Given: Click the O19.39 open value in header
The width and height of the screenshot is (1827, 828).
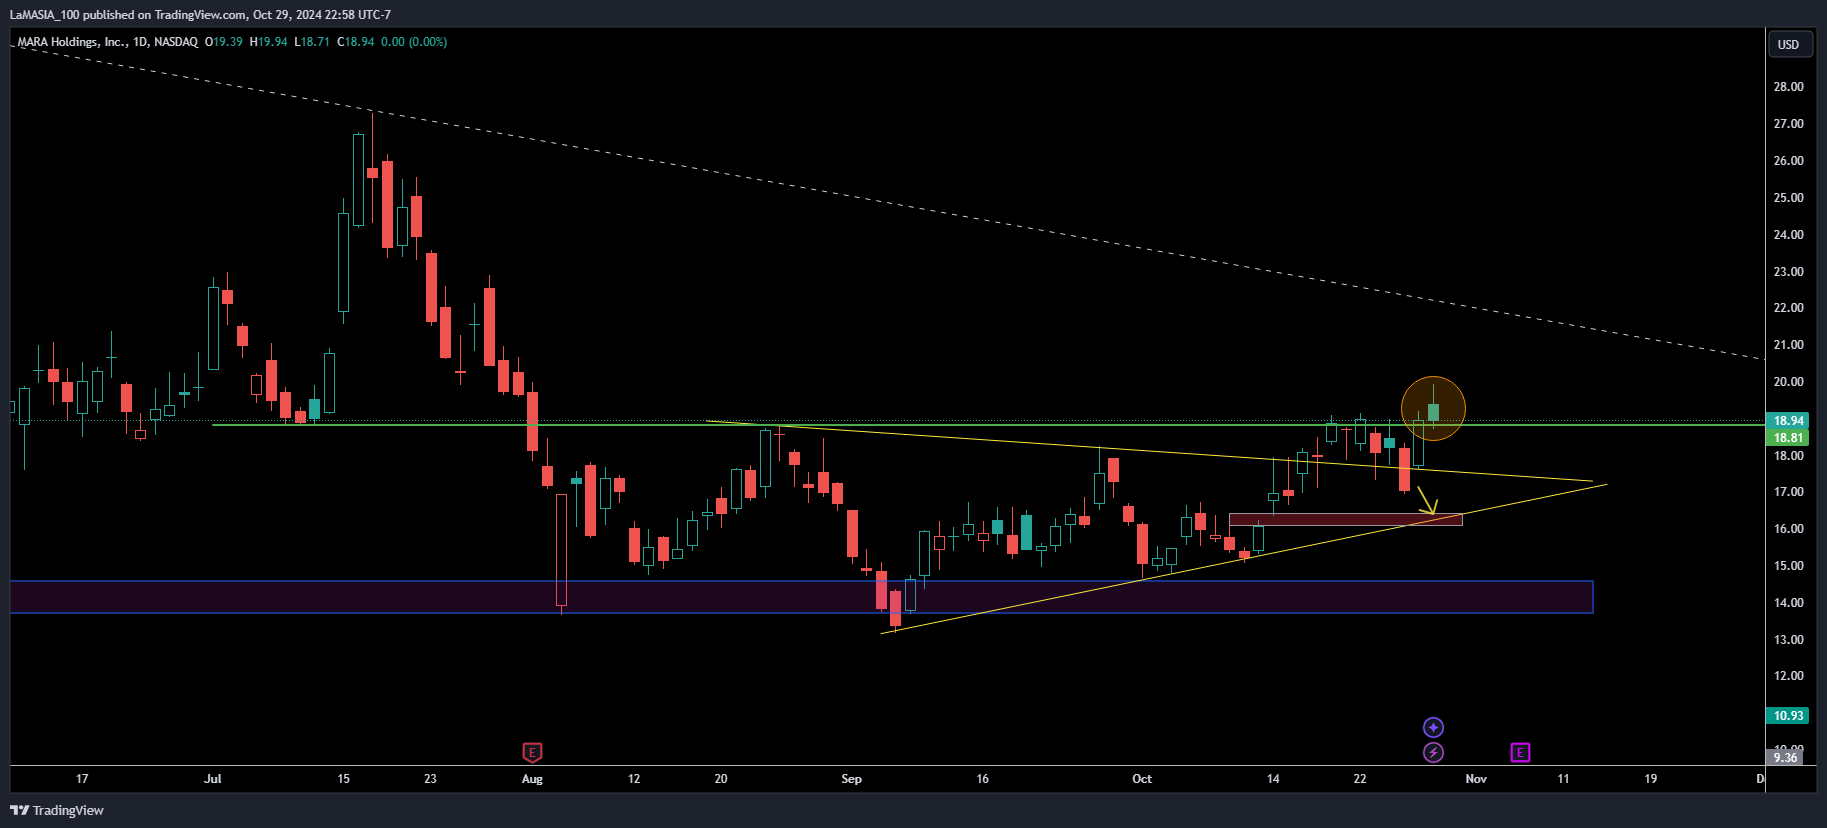Looking at the screenshot, I should pyautogui.click(x=224, y=42).
